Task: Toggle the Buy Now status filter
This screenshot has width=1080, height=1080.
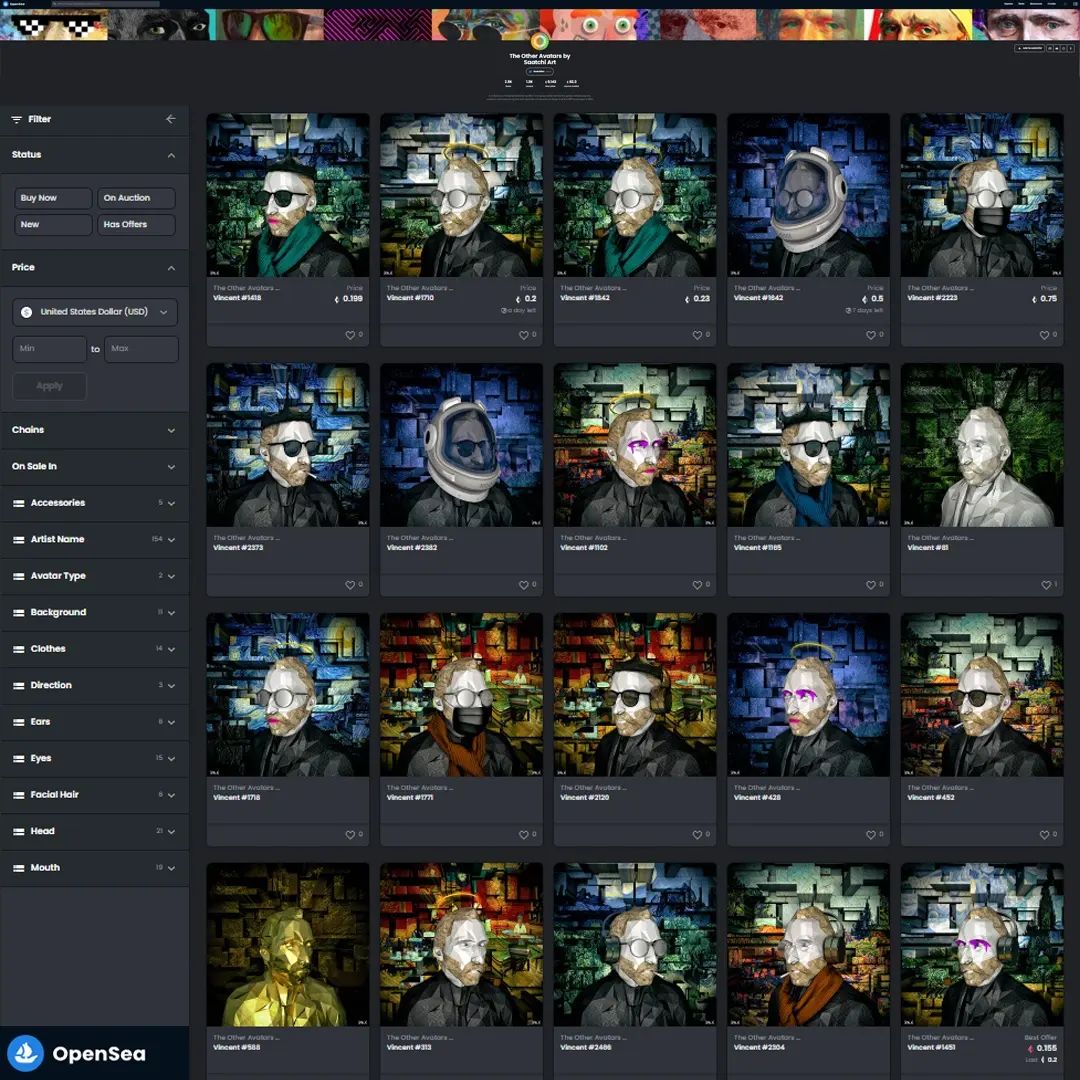Action: coord(53,198)
